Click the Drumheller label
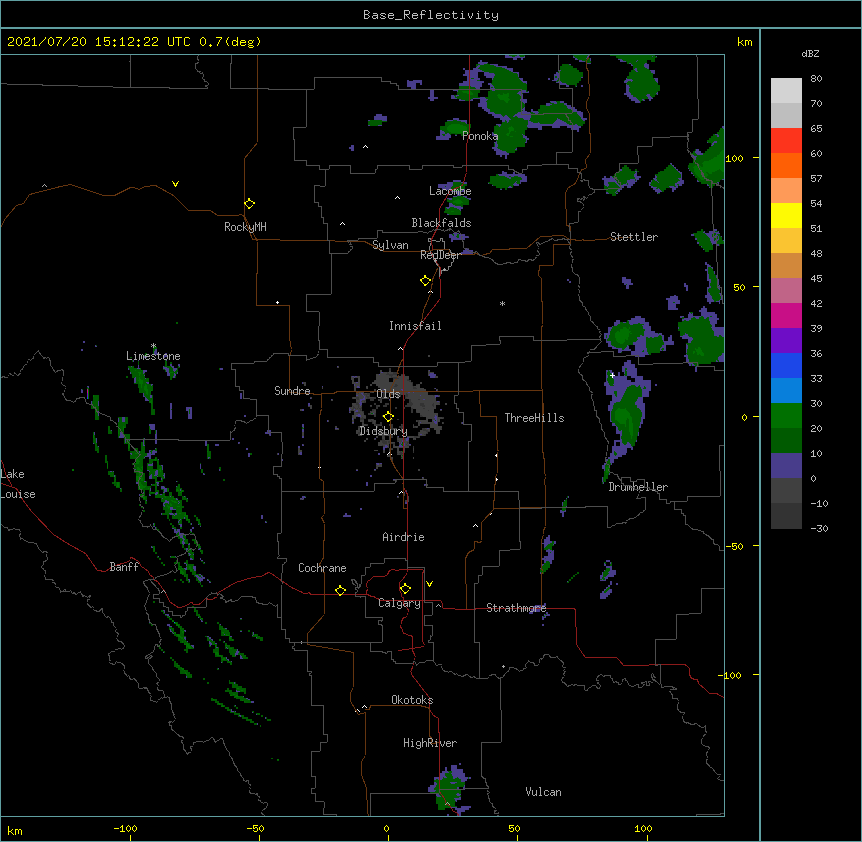862x842 pixels. pos(638,487)
